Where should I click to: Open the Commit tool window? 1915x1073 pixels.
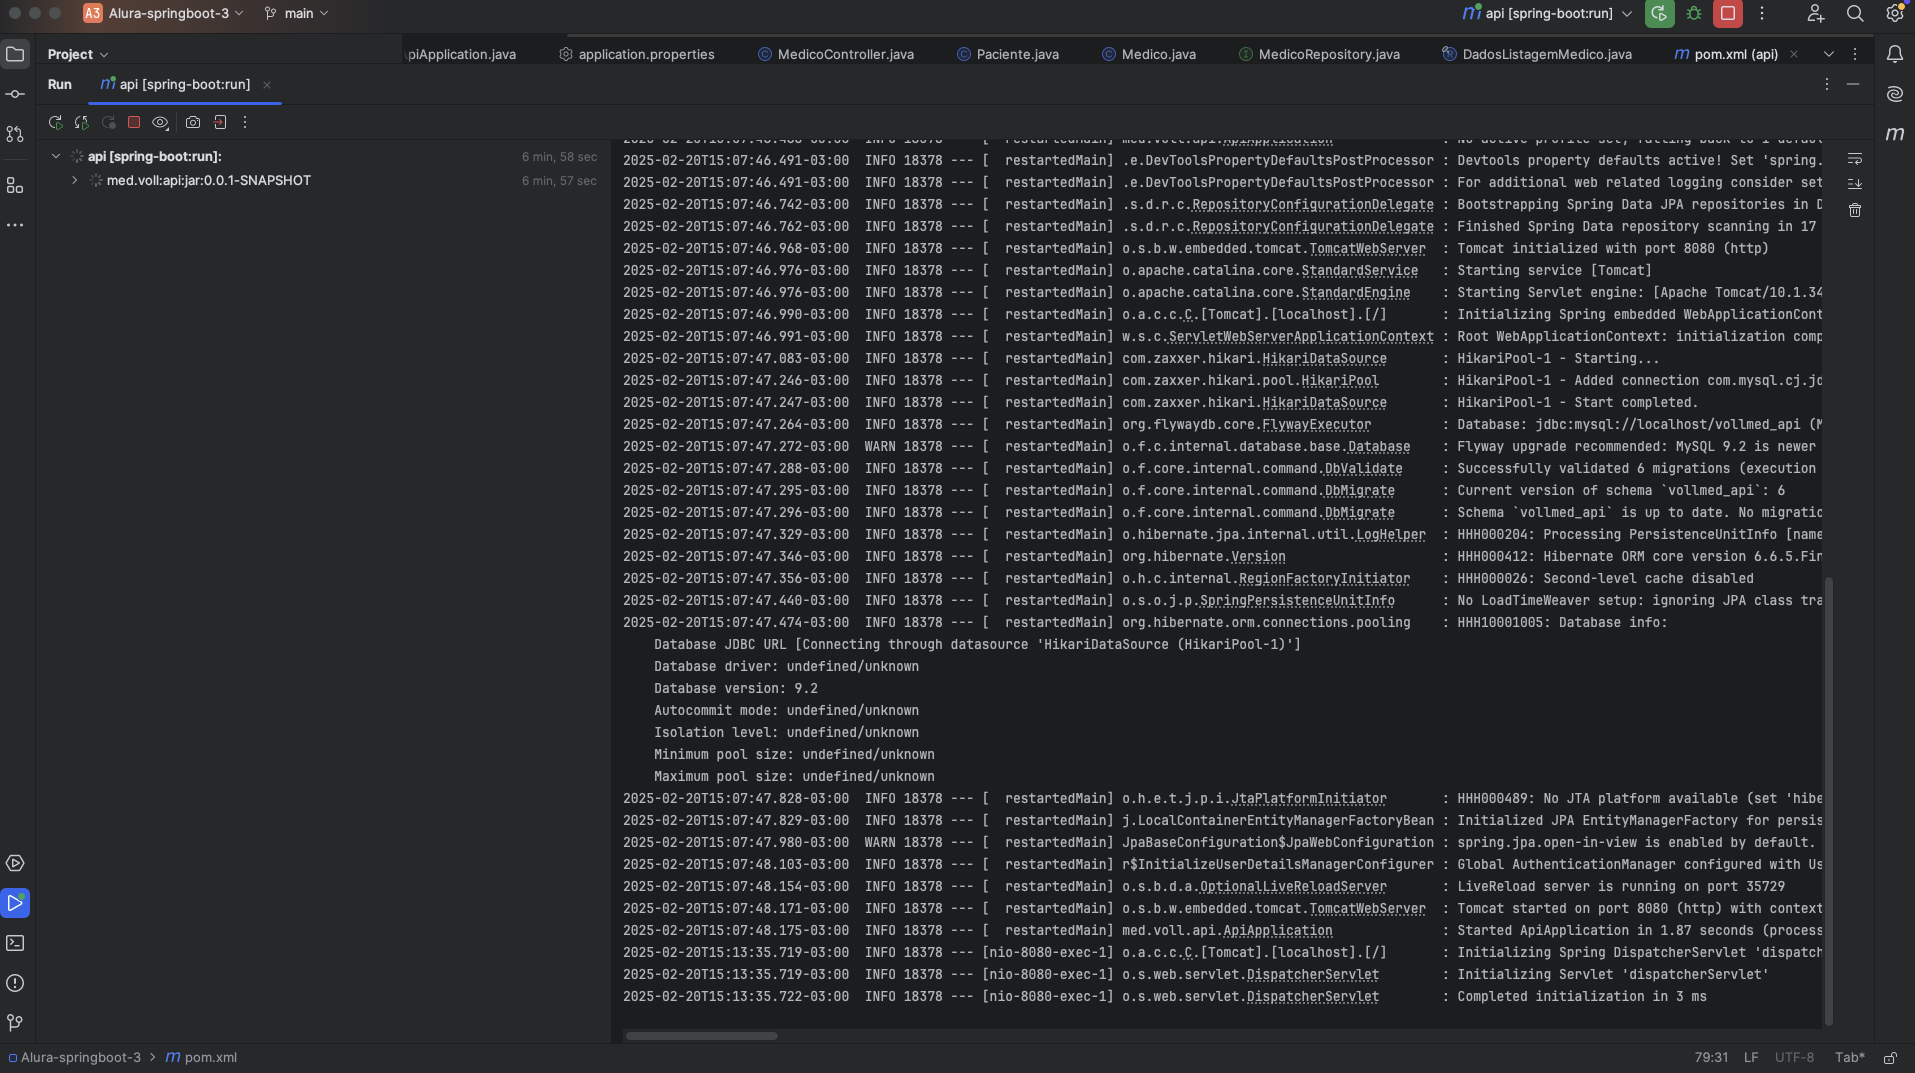click(15, 94)
